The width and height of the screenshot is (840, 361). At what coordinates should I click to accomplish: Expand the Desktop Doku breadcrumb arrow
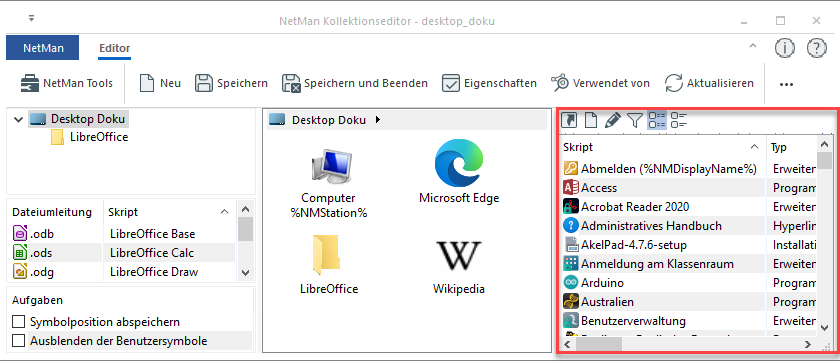pos(378,120)
